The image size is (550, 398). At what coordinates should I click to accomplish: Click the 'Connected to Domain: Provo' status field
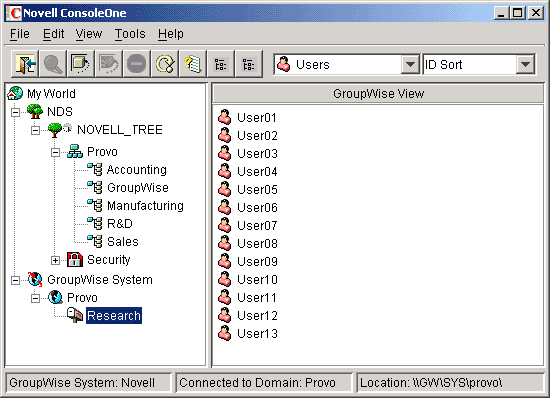(x=264, y=383)
